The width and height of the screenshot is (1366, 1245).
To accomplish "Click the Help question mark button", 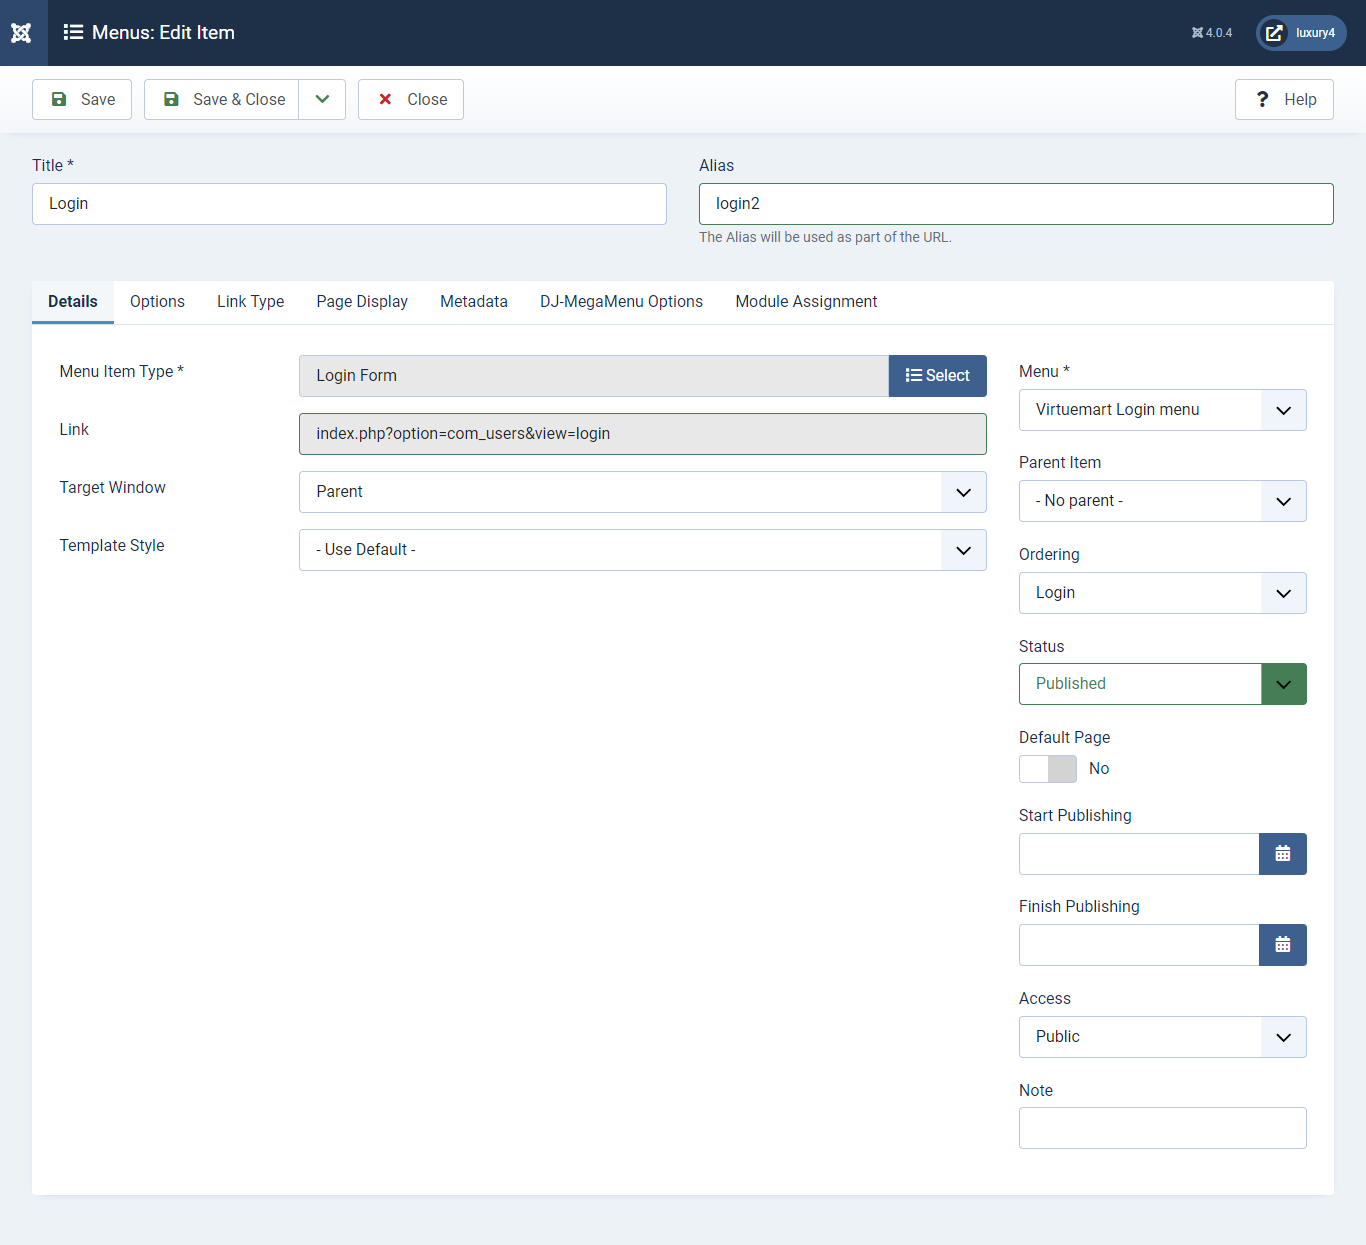I will 1284,100.
